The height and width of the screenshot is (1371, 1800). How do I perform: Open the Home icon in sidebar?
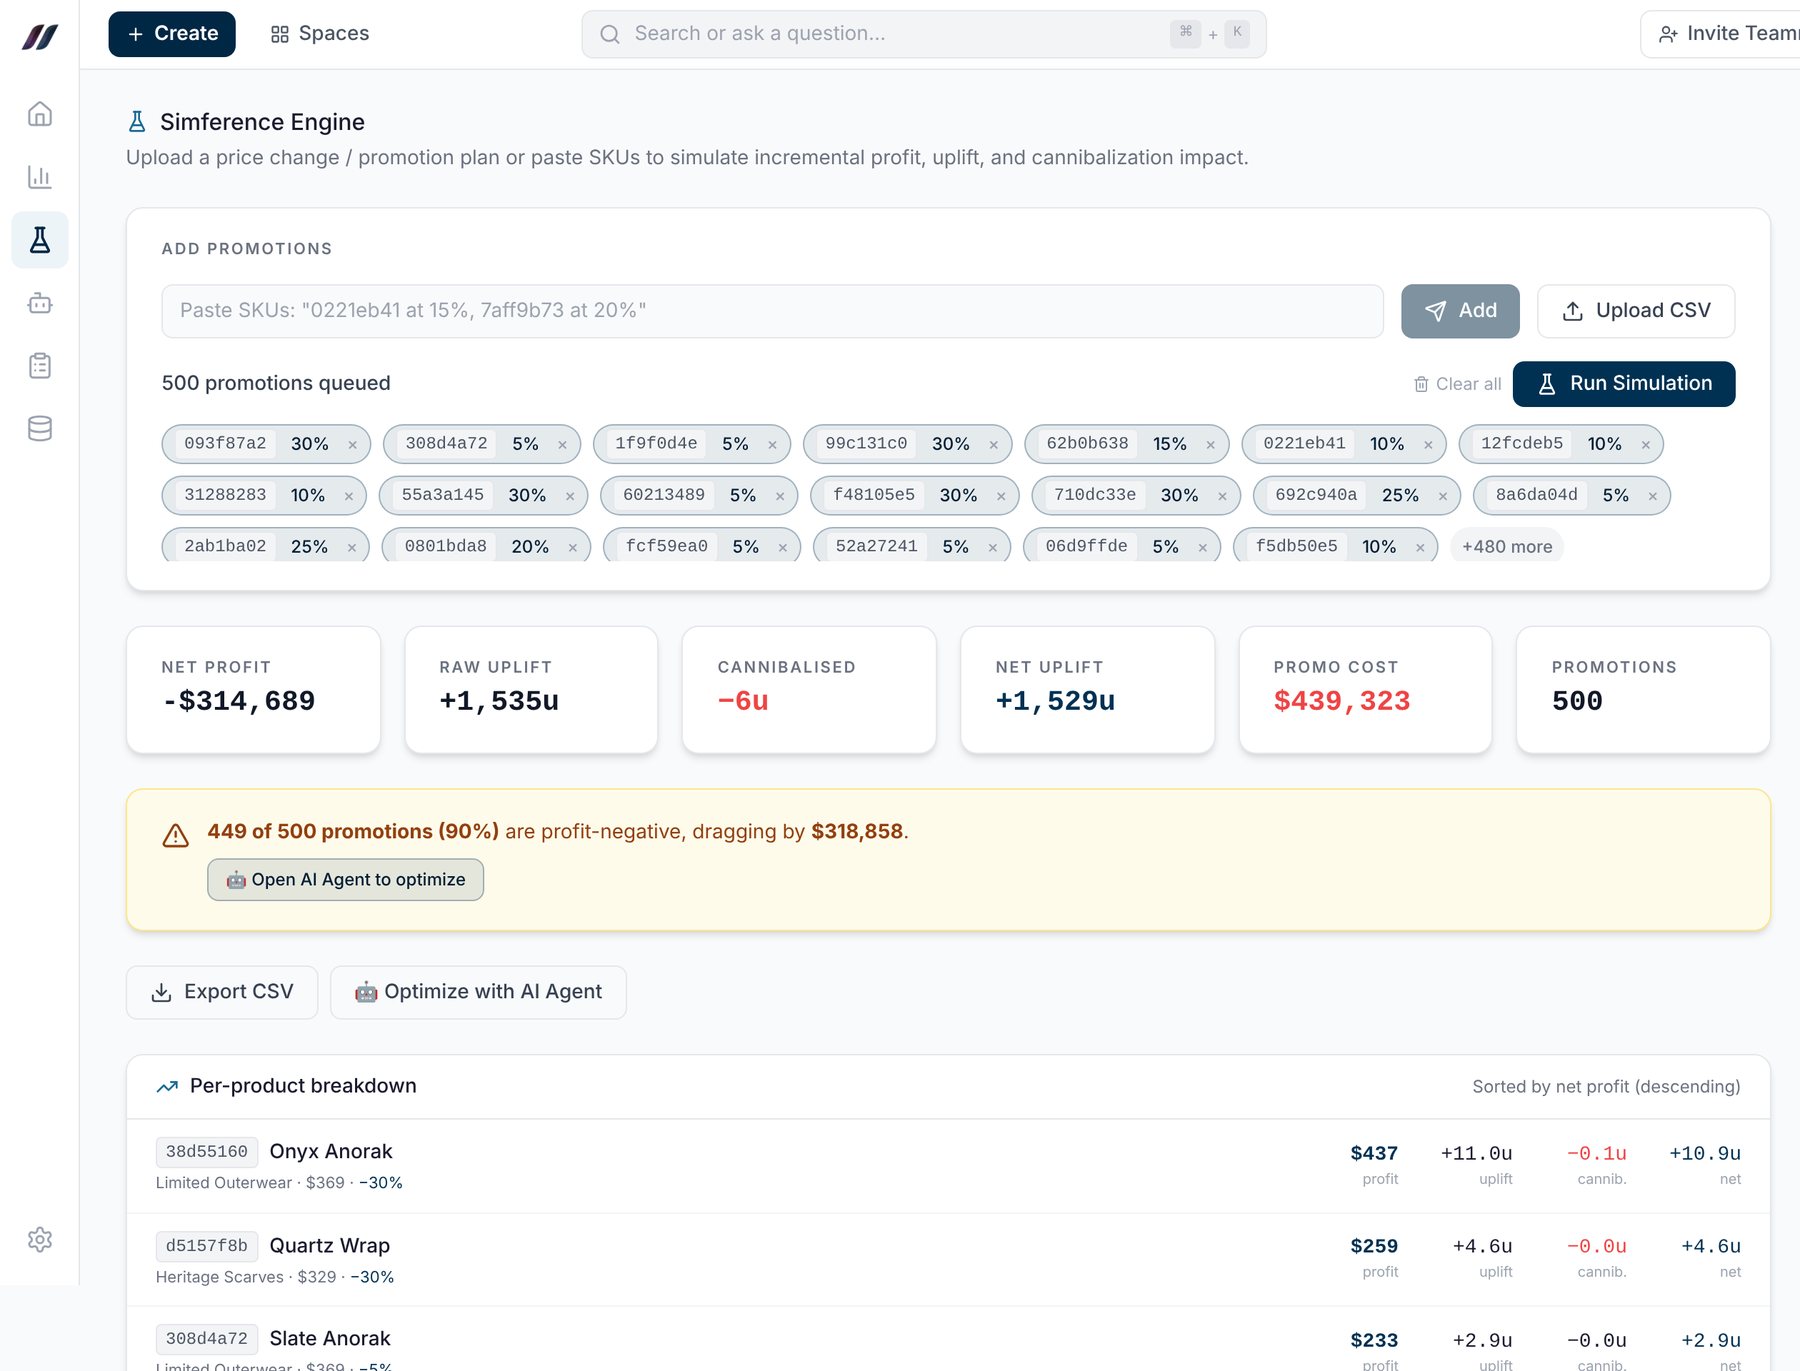tap(40, 114)
